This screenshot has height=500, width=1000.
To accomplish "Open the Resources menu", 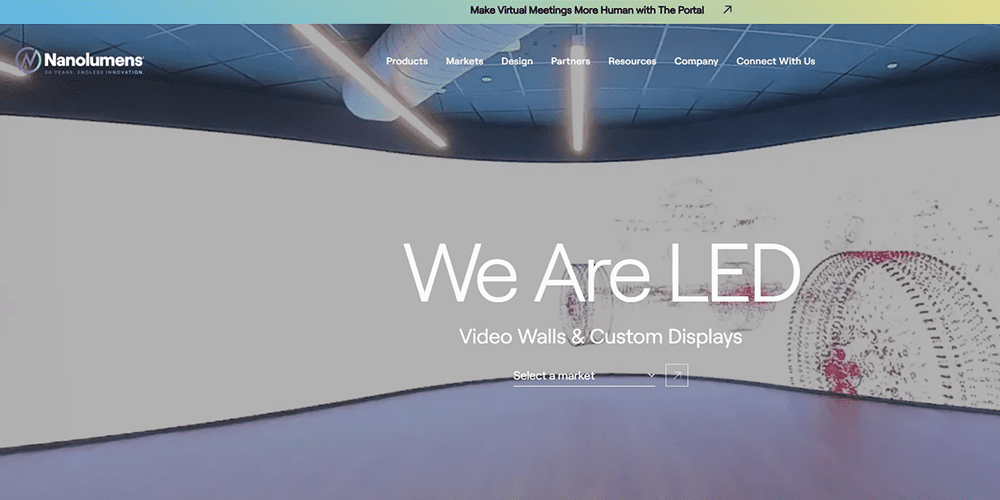I will [632, 61].
